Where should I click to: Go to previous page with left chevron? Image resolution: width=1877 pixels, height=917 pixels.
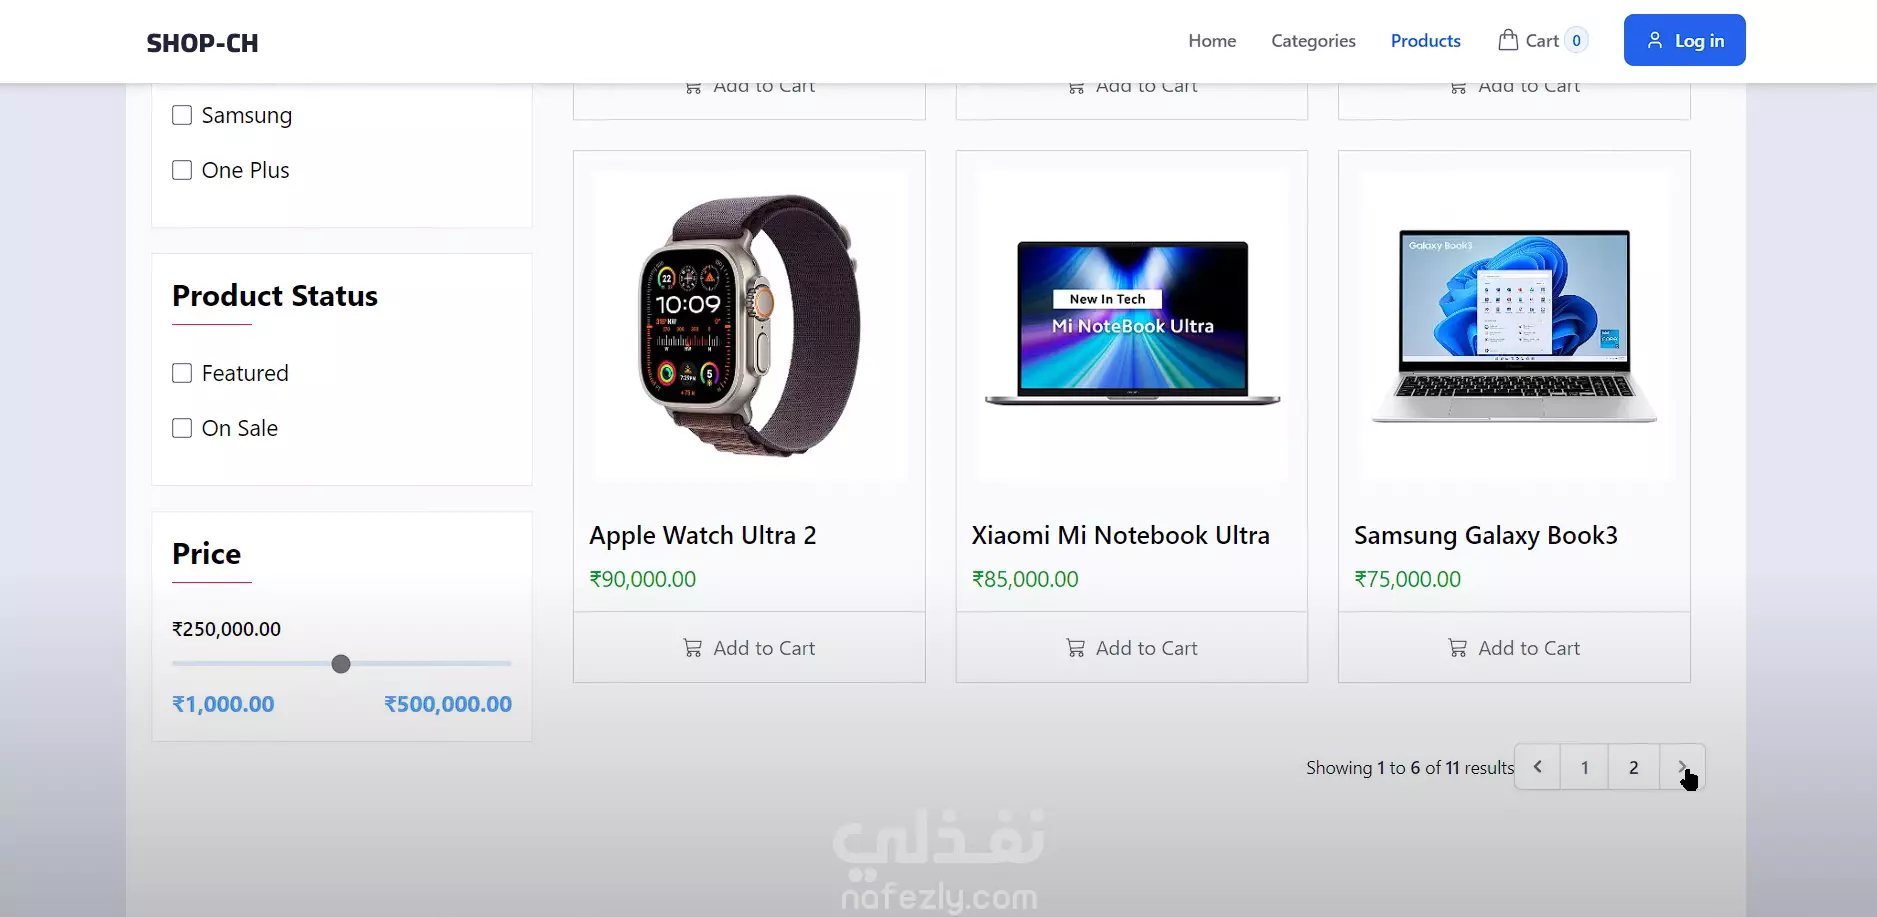(1538, 767)
